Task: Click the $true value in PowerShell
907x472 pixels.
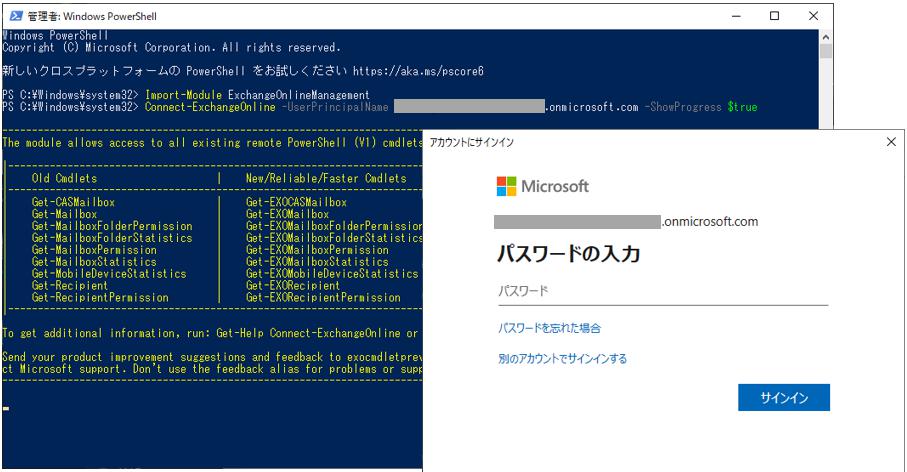Action: click(742, 107)
